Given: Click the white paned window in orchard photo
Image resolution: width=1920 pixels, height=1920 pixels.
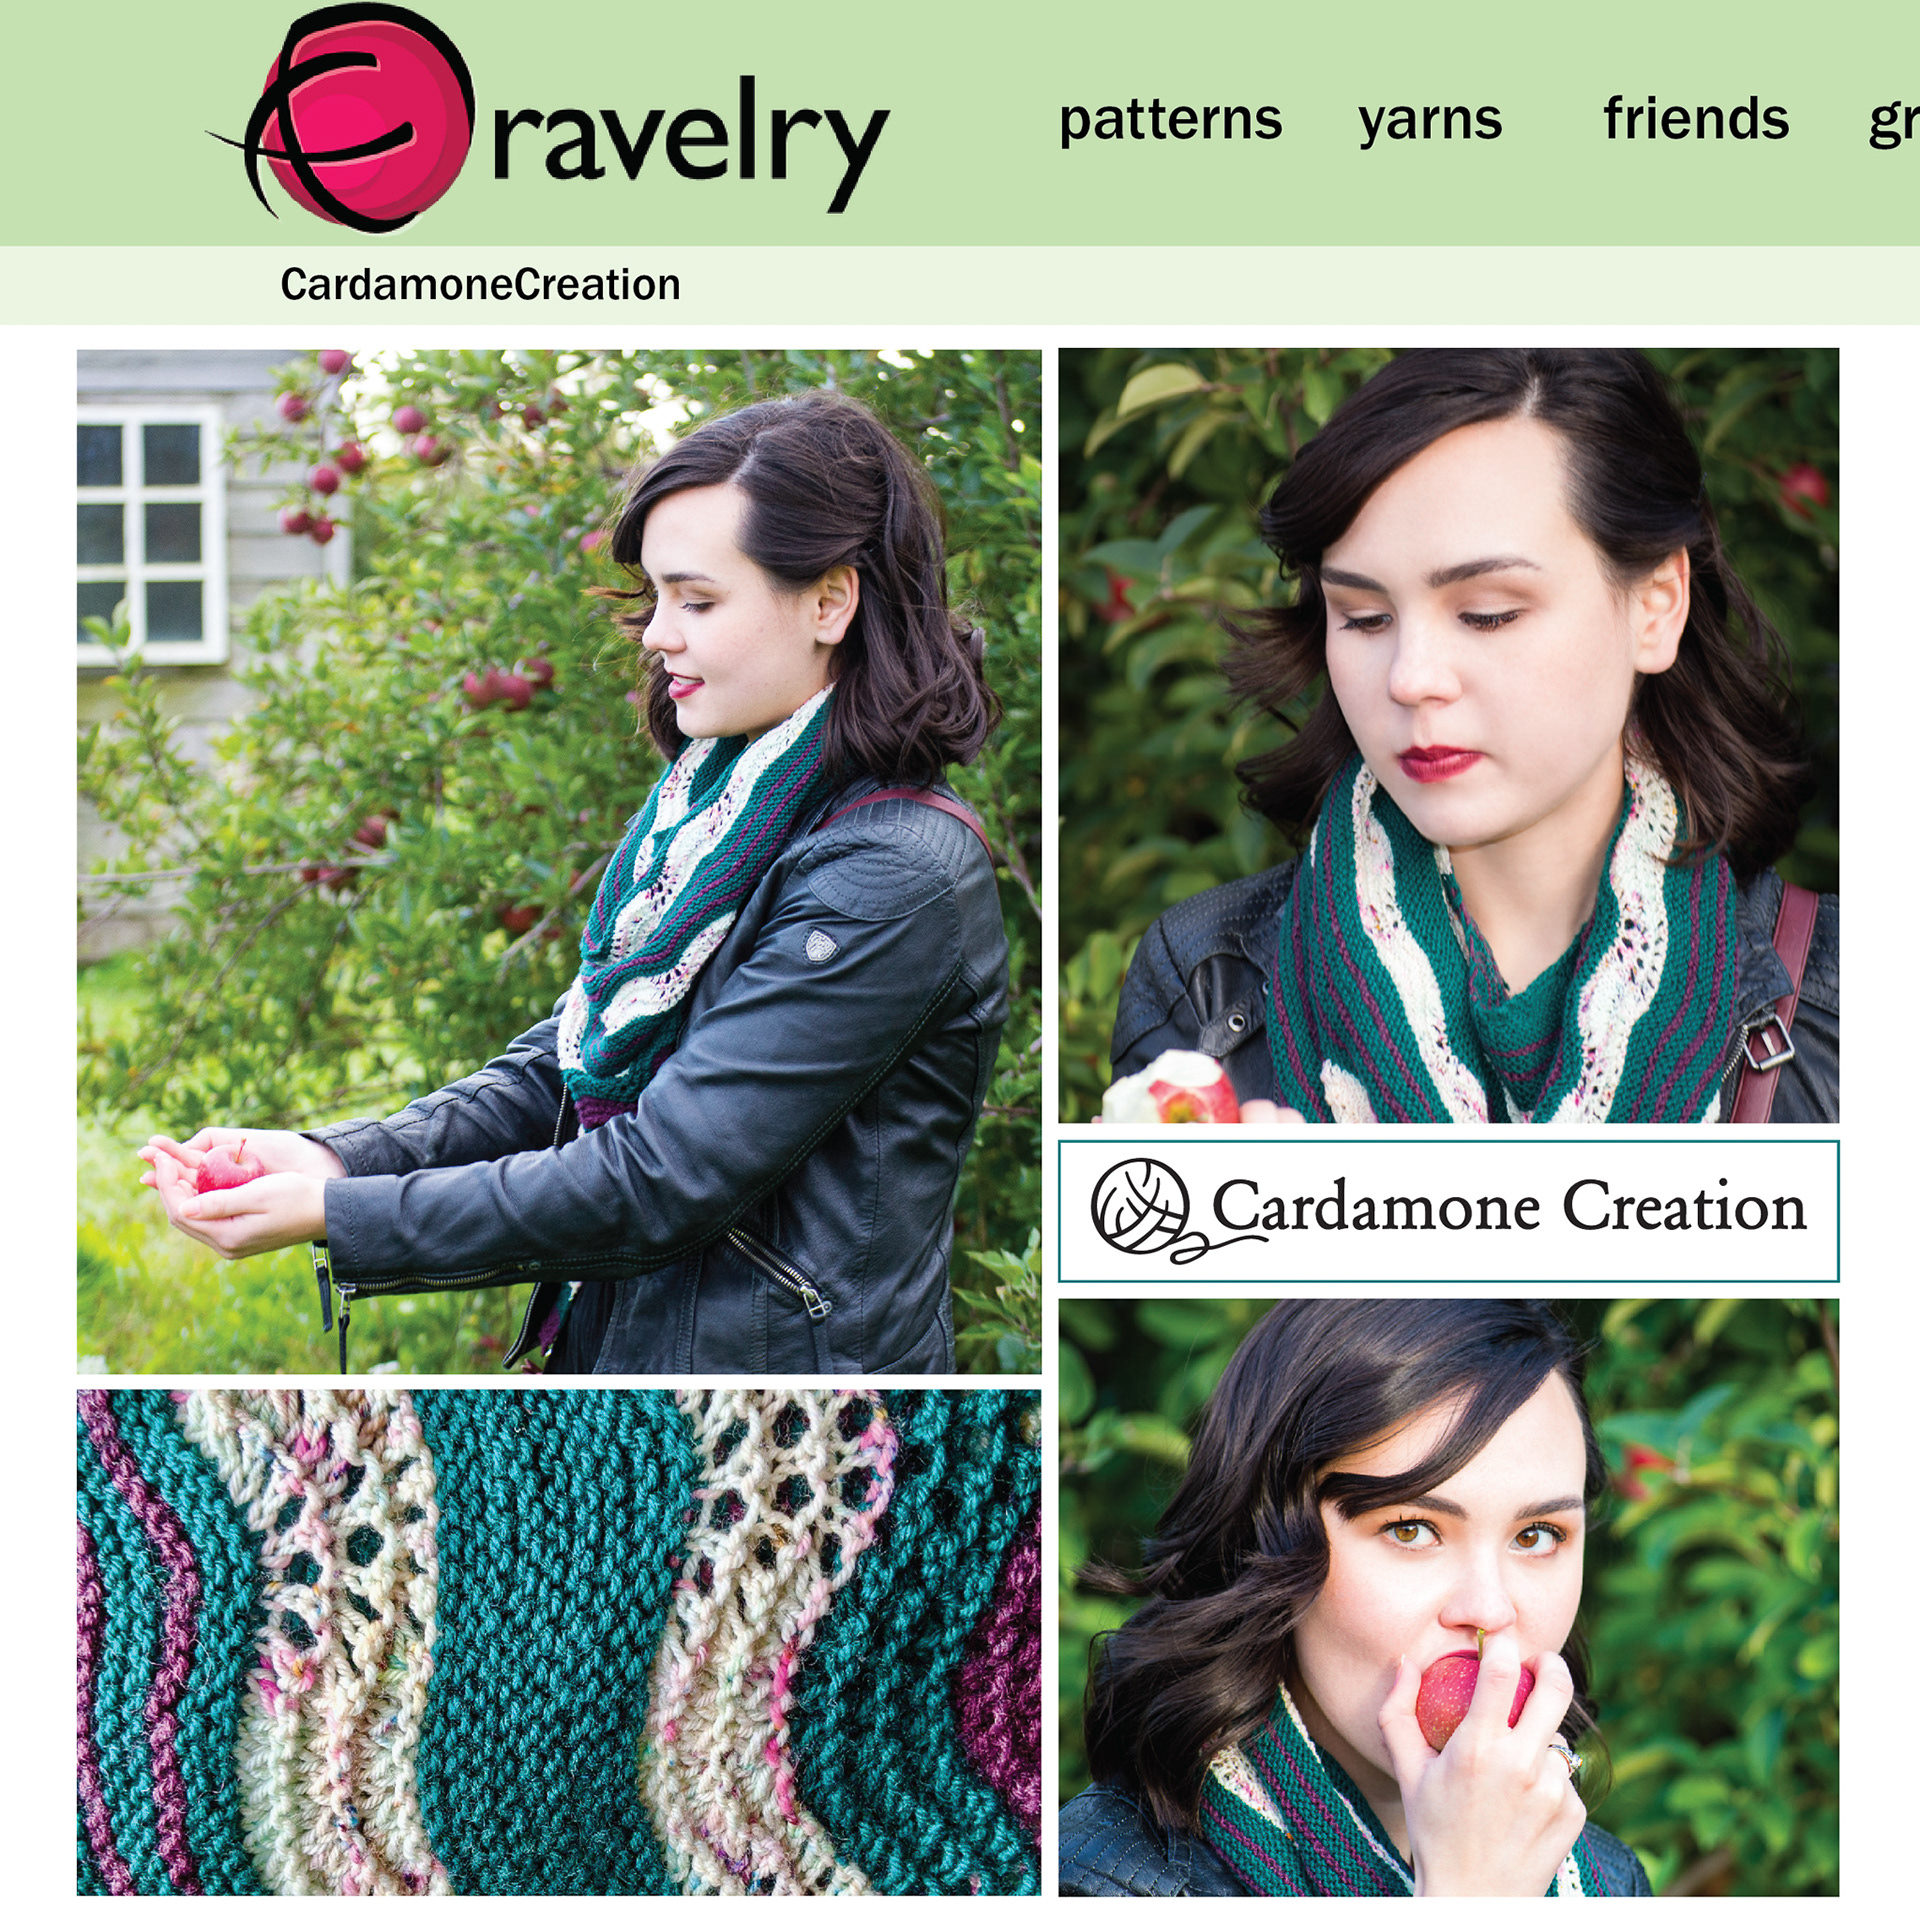Looking at the screenshot, I should click(150, 533).
